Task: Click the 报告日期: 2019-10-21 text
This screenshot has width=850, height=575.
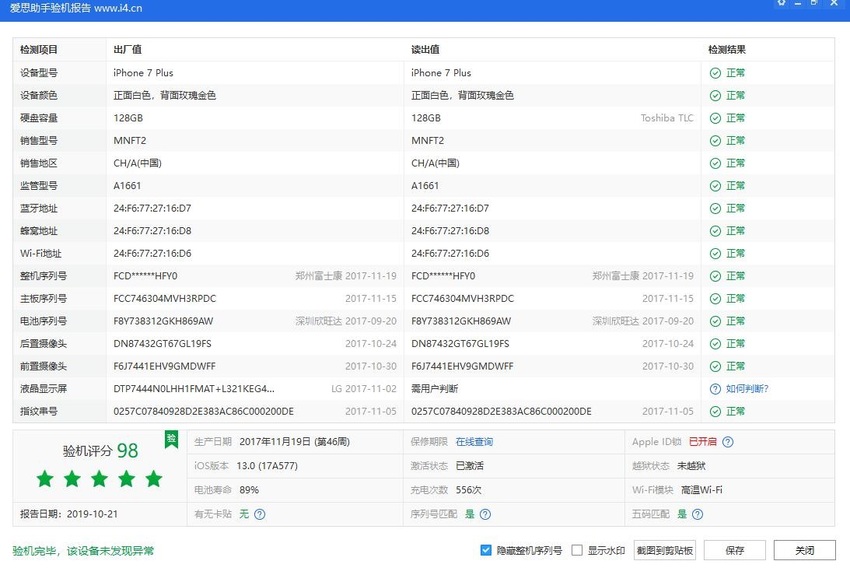Action: pos(69,514)
